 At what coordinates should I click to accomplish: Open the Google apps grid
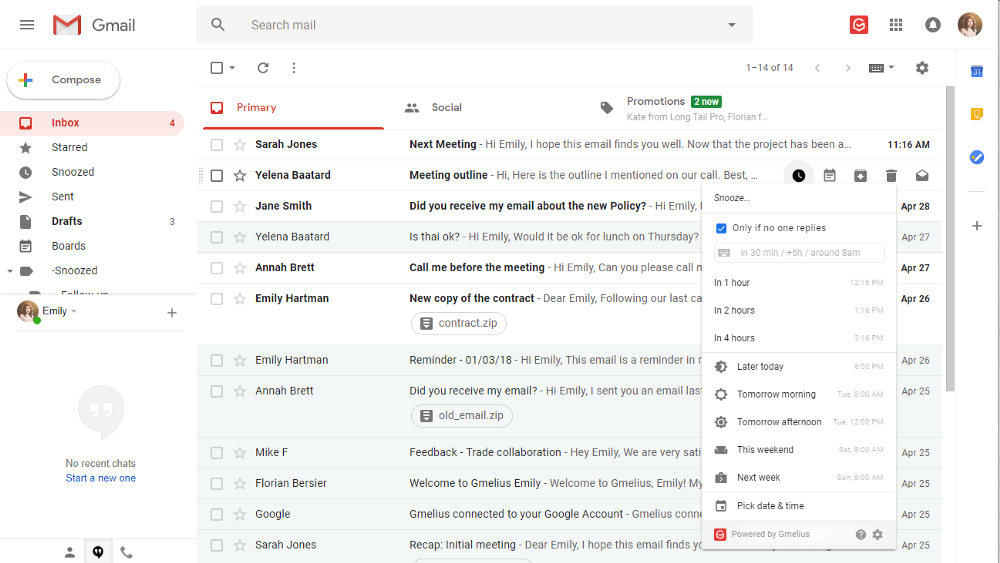coord(896,25)
